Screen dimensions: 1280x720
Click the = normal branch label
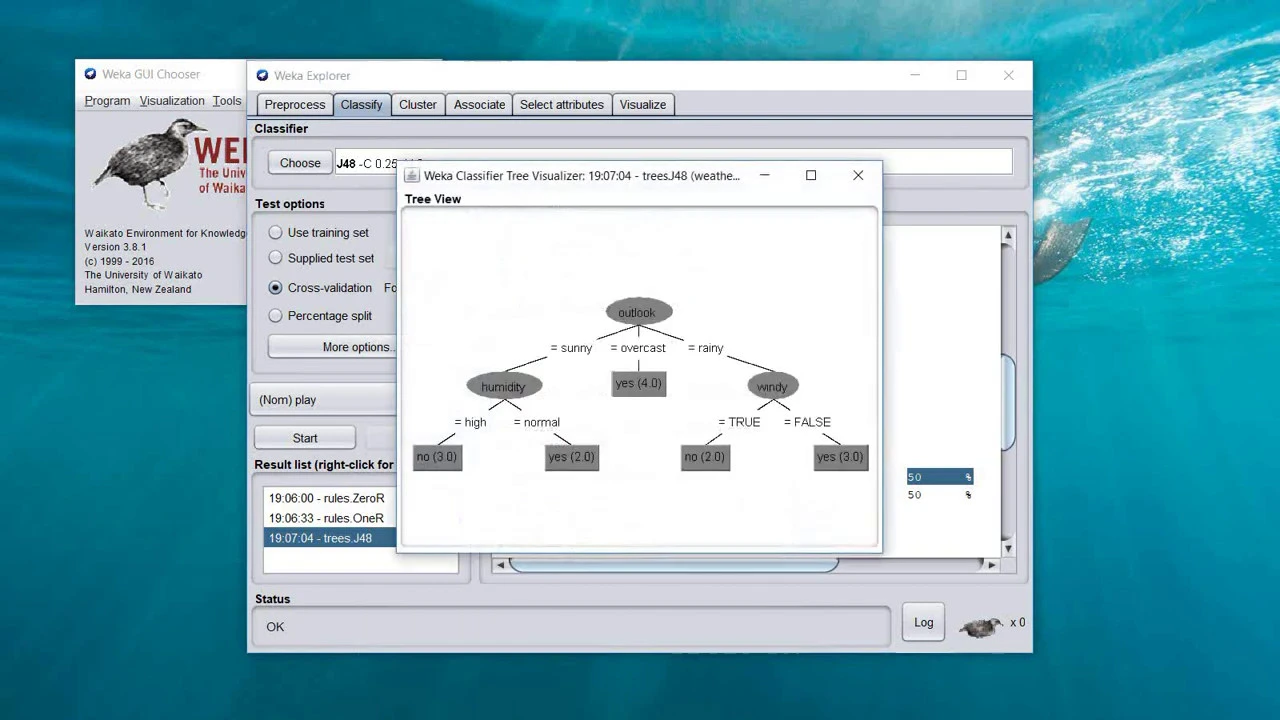point(537,422)
